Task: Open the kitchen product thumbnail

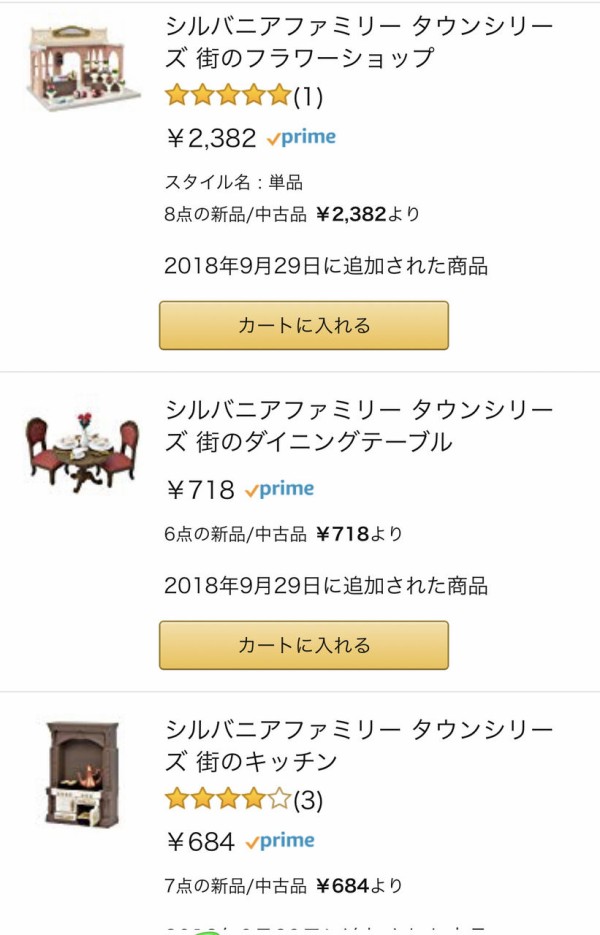Action: [82, 772]
